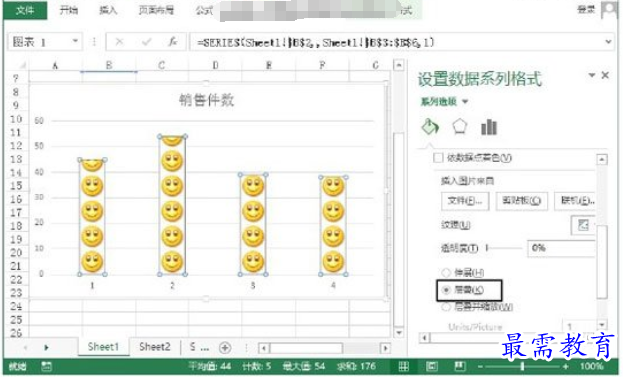Open the Series Options bar chart tab
This screenshot has height=377, width=623.
tap(489, 127)
